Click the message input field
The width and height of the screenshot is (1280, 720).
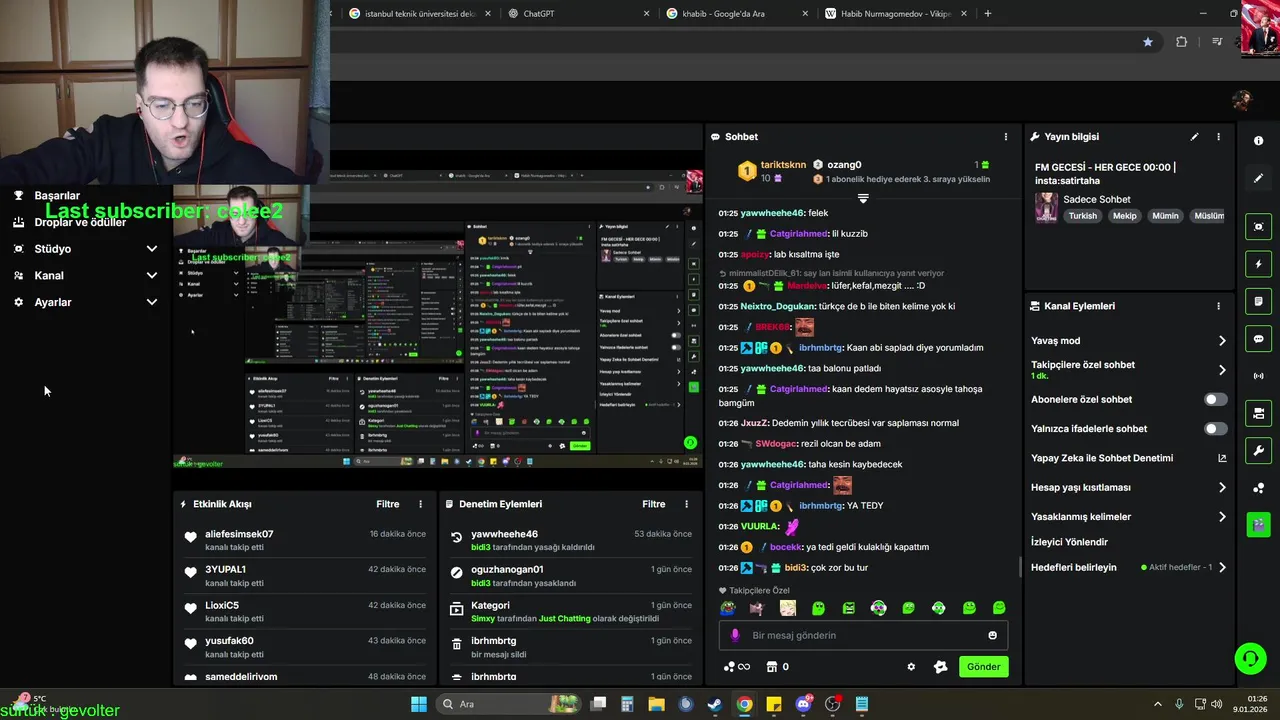point(863,635)
